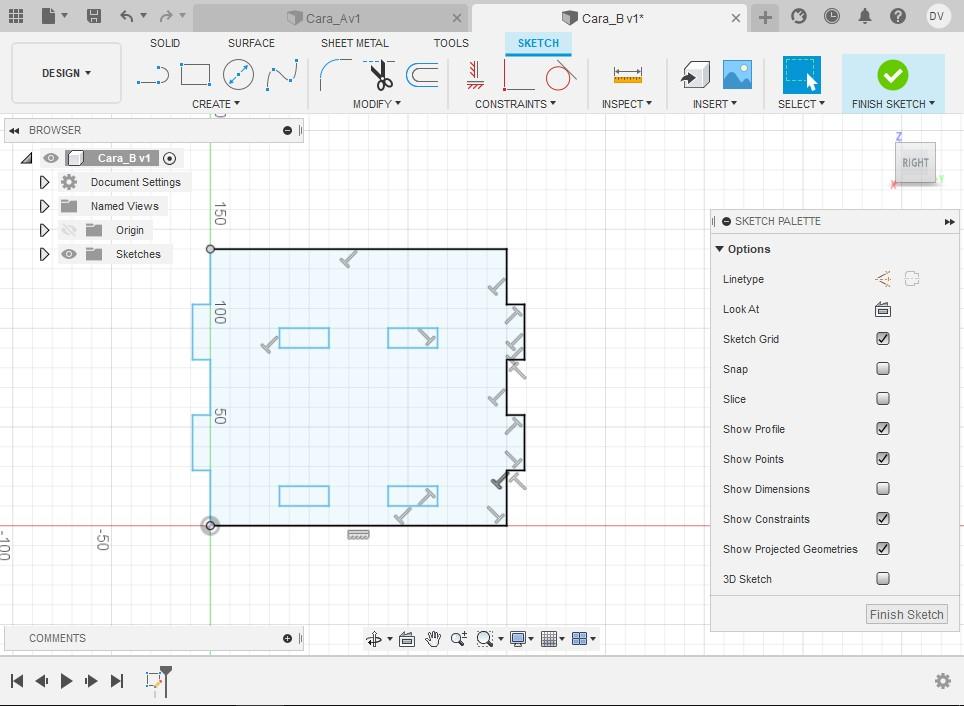Toggle the Show Profile checkbox

point(883,429)
